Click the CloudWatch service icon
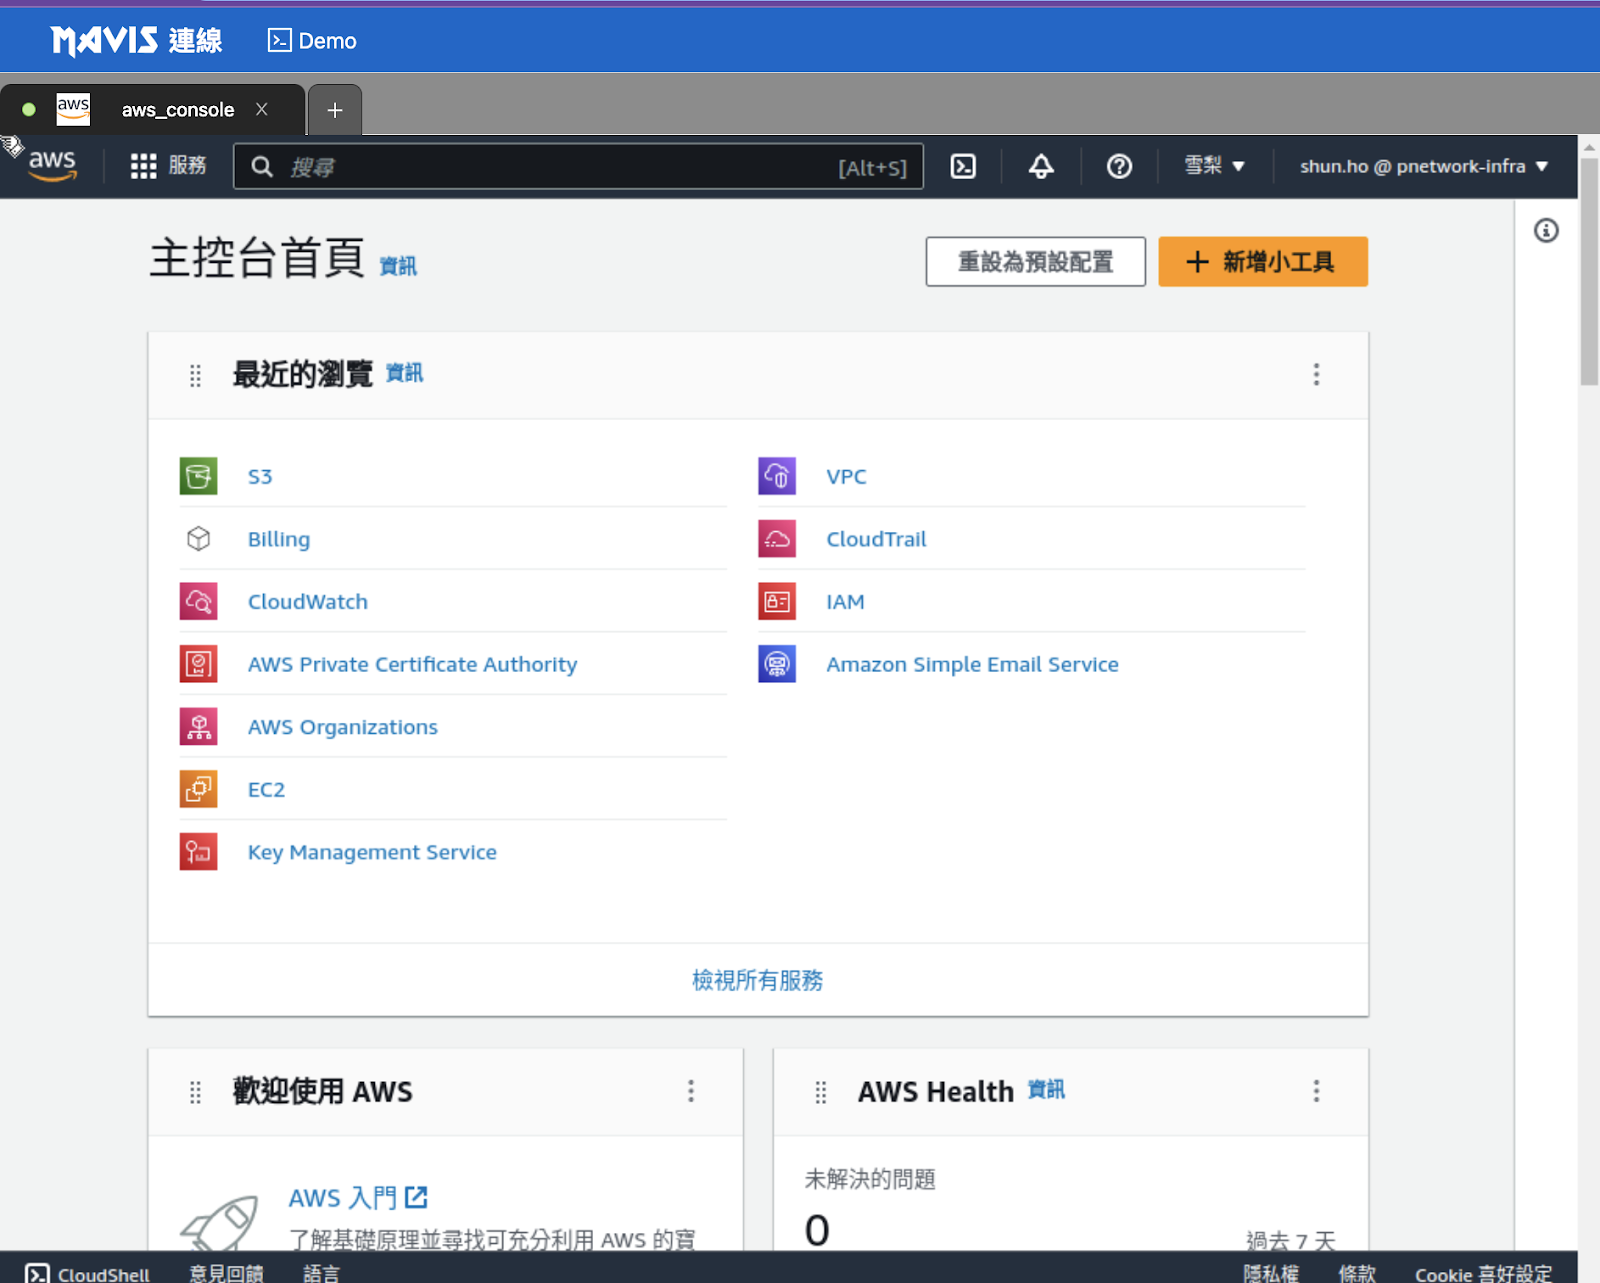 (198, 602)
